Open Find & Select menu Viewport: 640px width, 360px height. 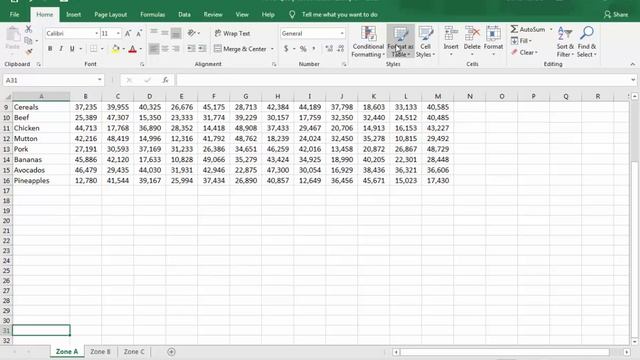tap(587, 42)
